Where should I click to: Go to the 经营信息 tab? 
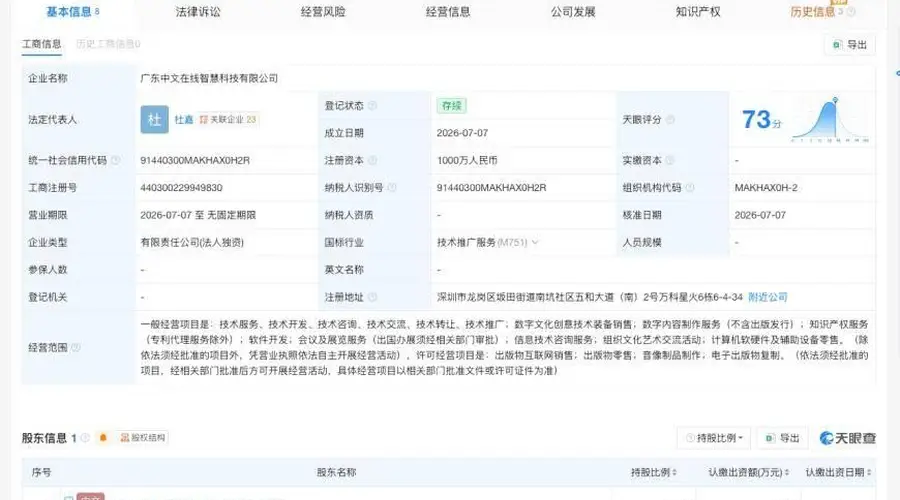tap(448, 11)
